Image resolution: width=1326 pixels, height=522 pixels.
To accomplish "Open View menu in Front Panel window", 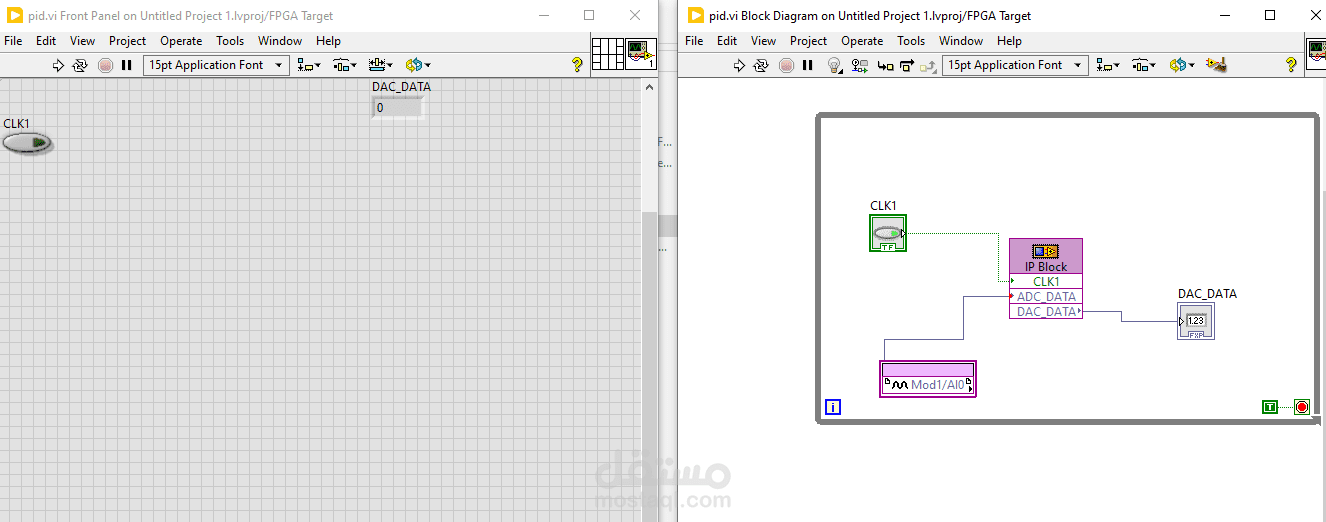I will pyautogui.click(x=83, y=41).
